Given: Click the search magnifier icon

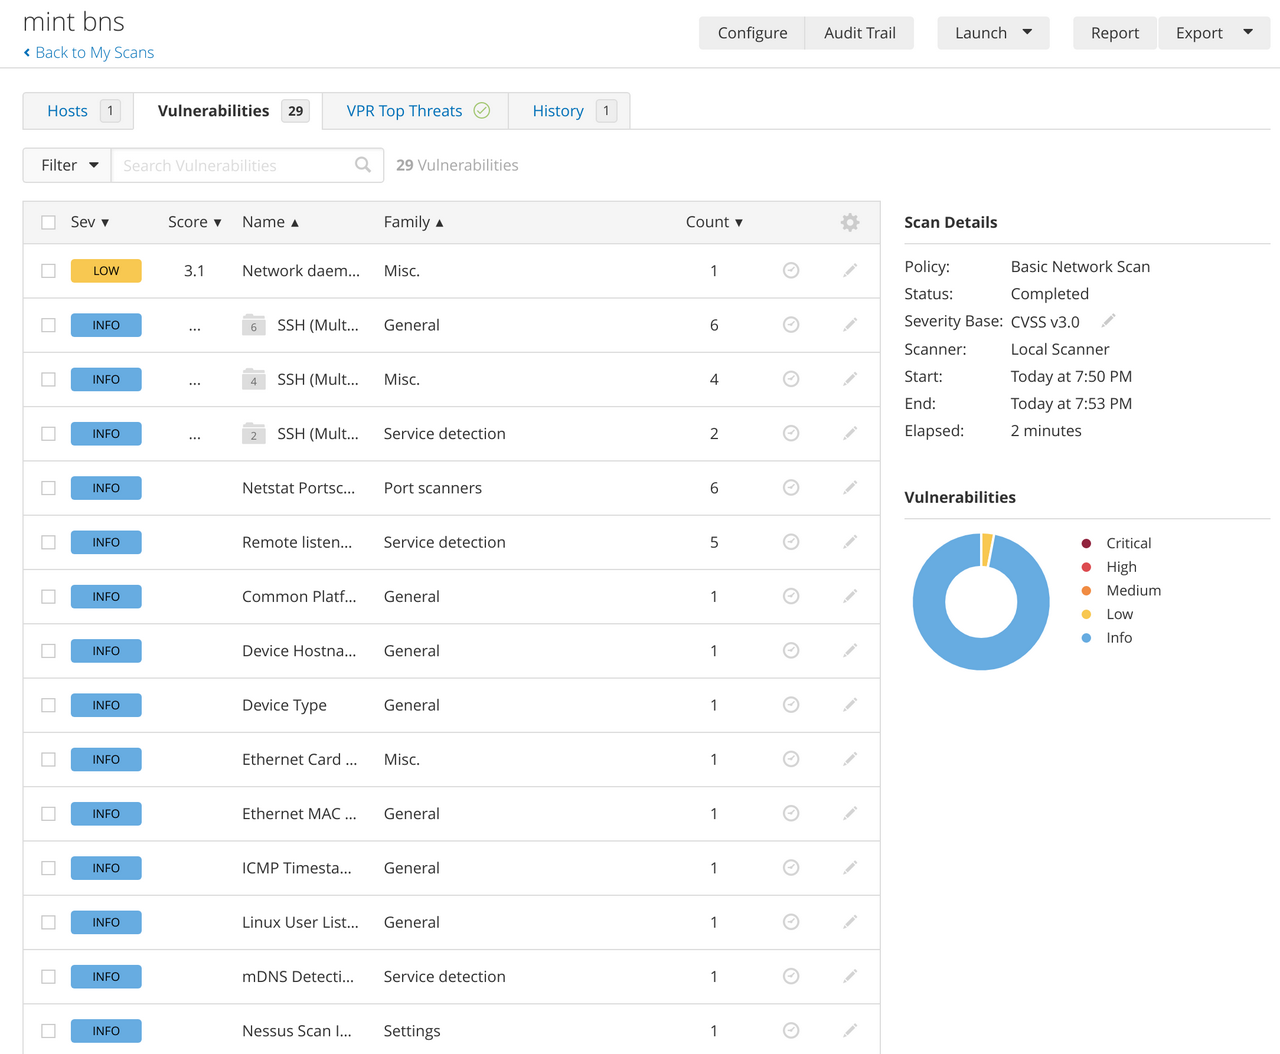Looking at the screenshot, I should [363, 165].
